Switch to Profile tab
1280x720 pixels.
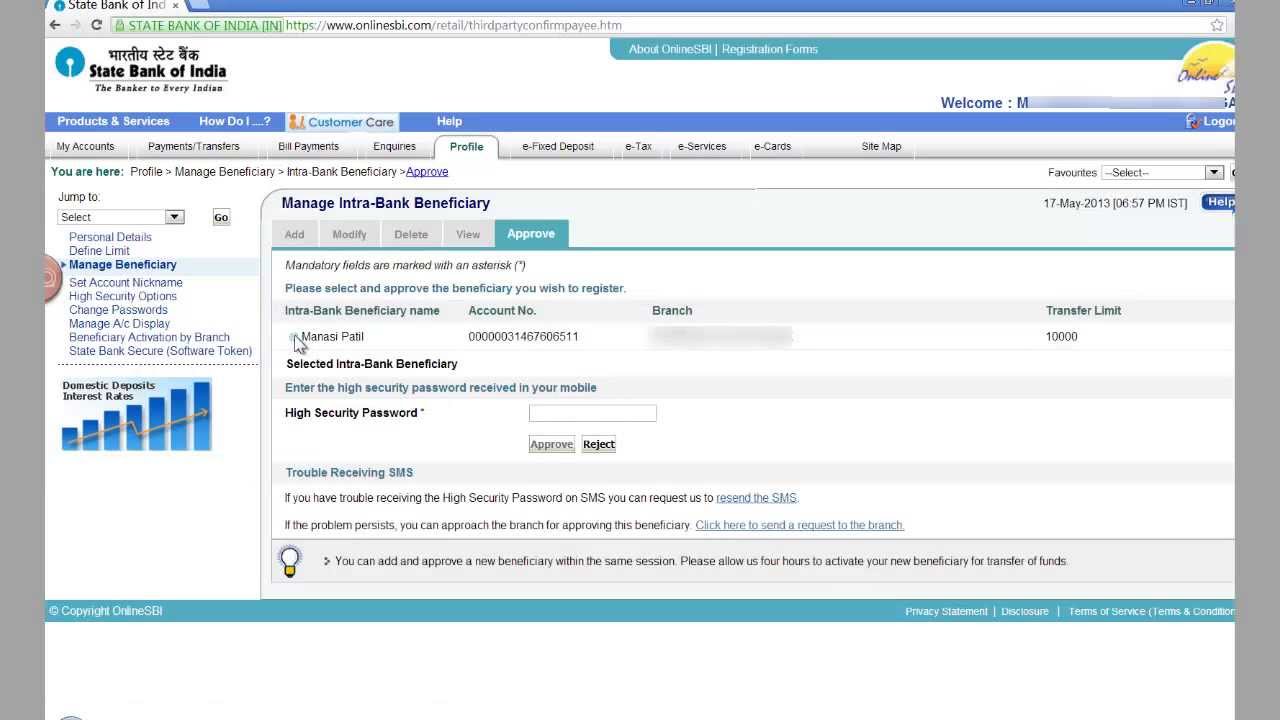coord(466,146)
